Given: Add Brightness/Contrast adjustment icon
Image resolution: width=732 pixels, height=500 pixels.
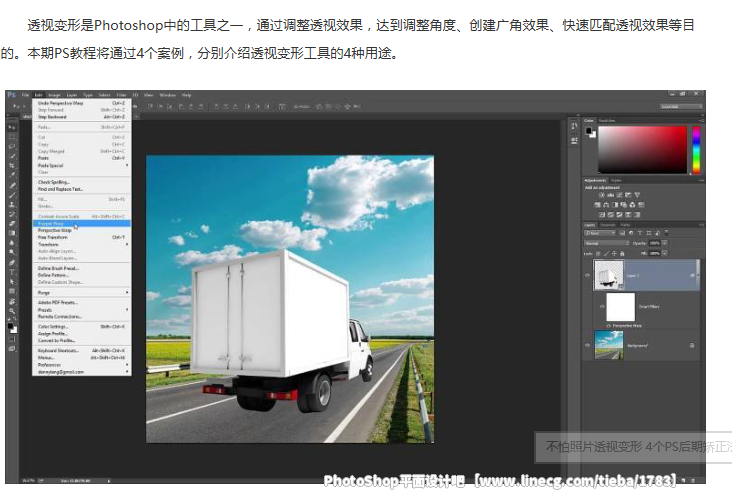Looking at the screenshot, I should [602, 195].
